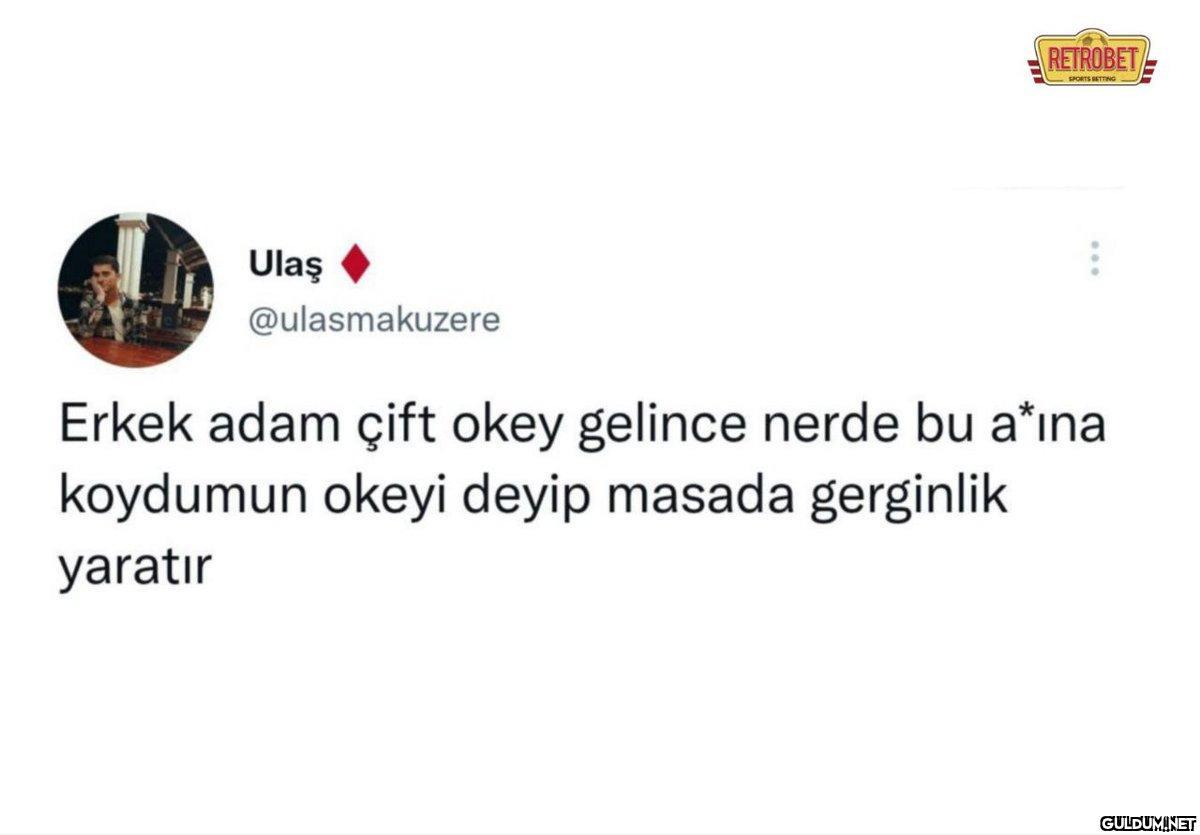1200x835 pixels.
Task: Click the word "yaratır" on the last line
Action: point(136,569)
